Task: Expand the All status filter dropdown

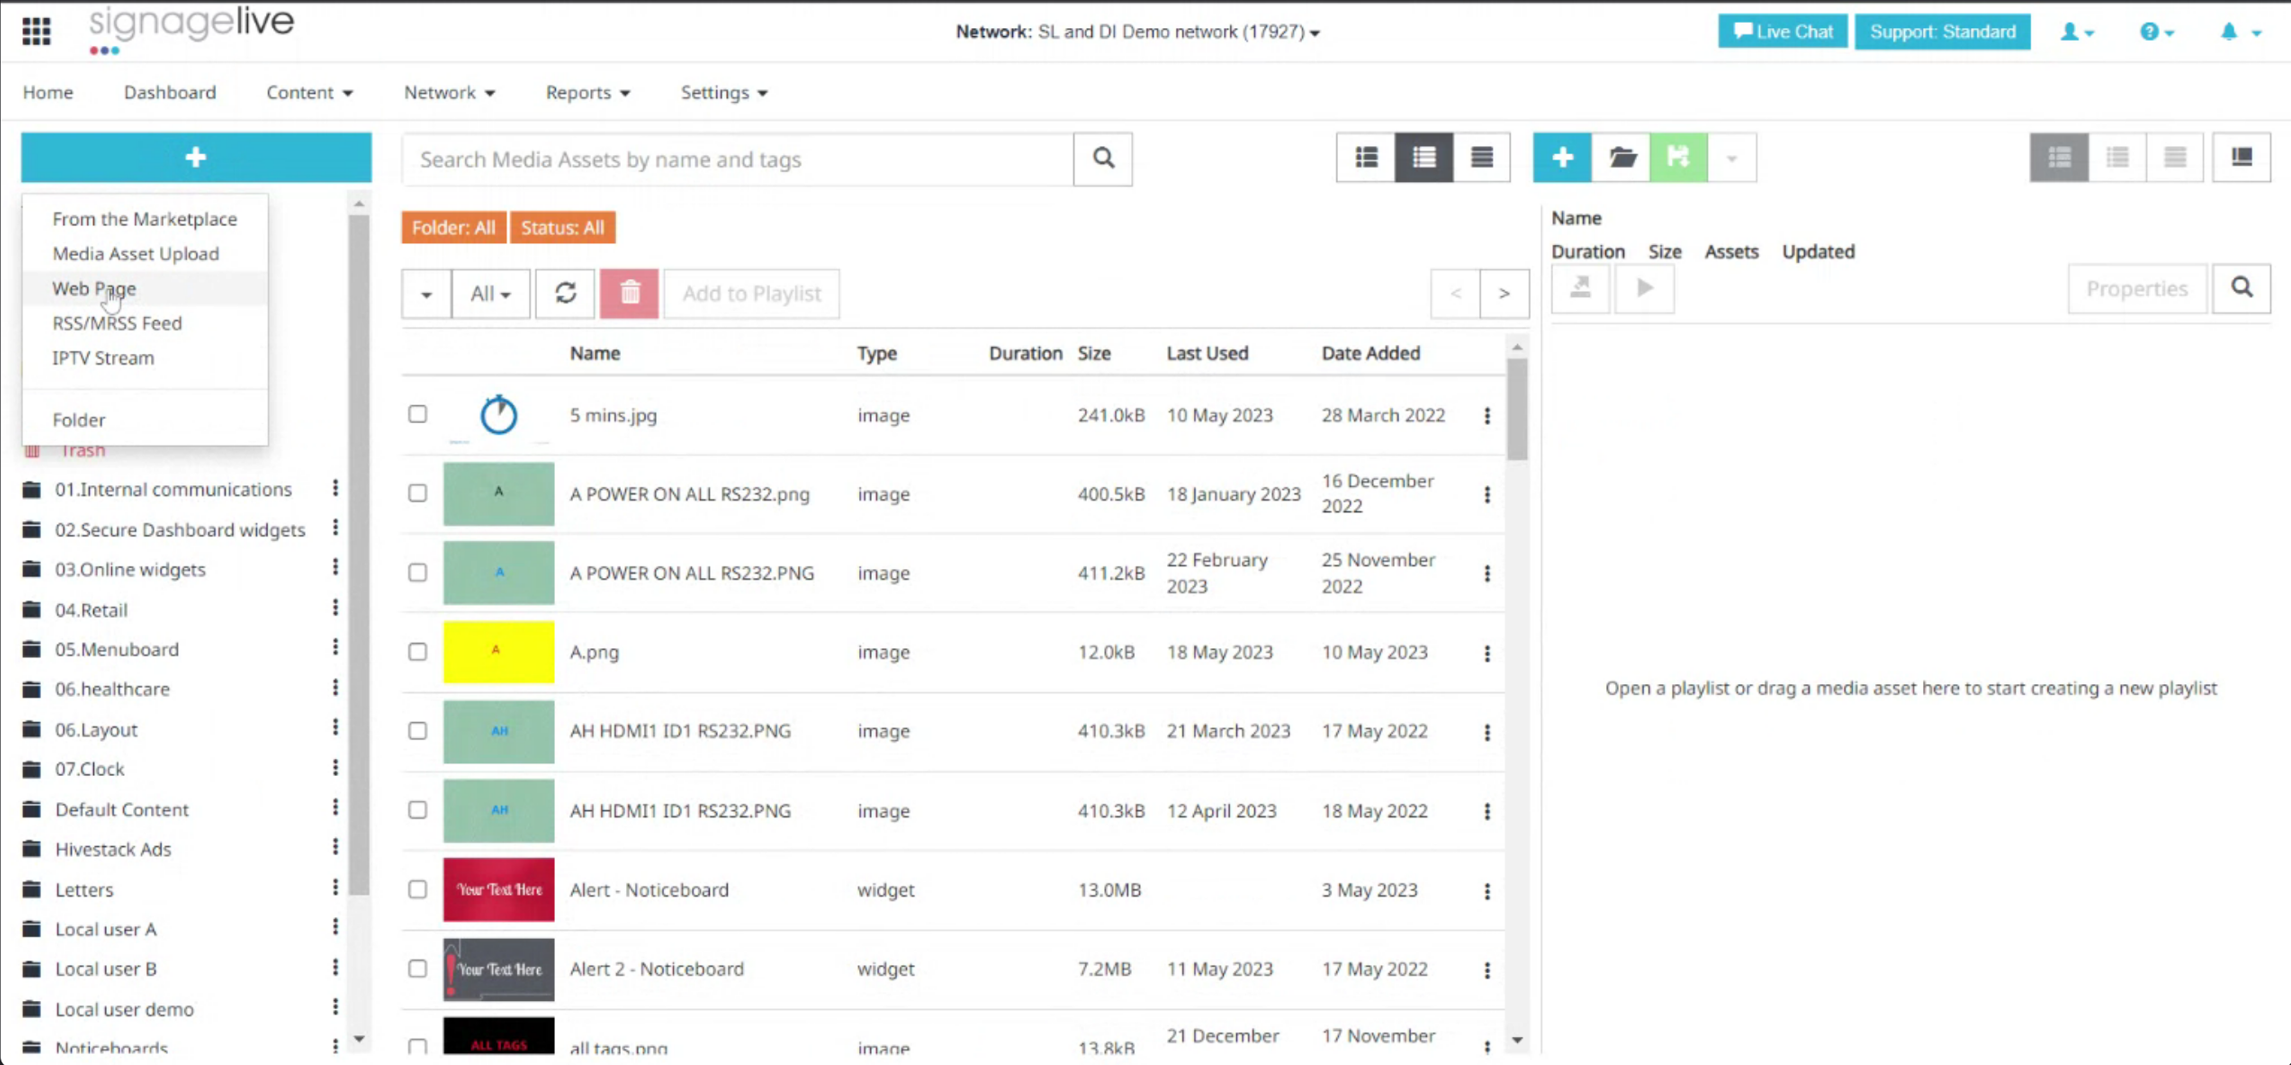Action: tap(489, 293)
